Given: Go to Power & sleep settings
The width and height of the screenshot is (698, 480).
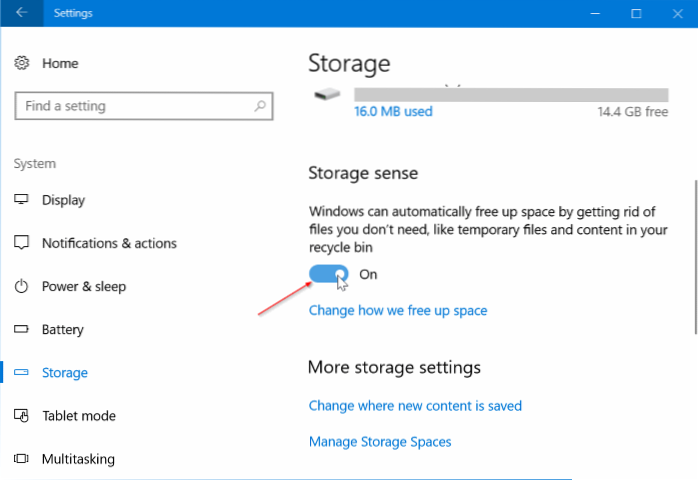Looking at the screenshot, I should coord(84,286).
